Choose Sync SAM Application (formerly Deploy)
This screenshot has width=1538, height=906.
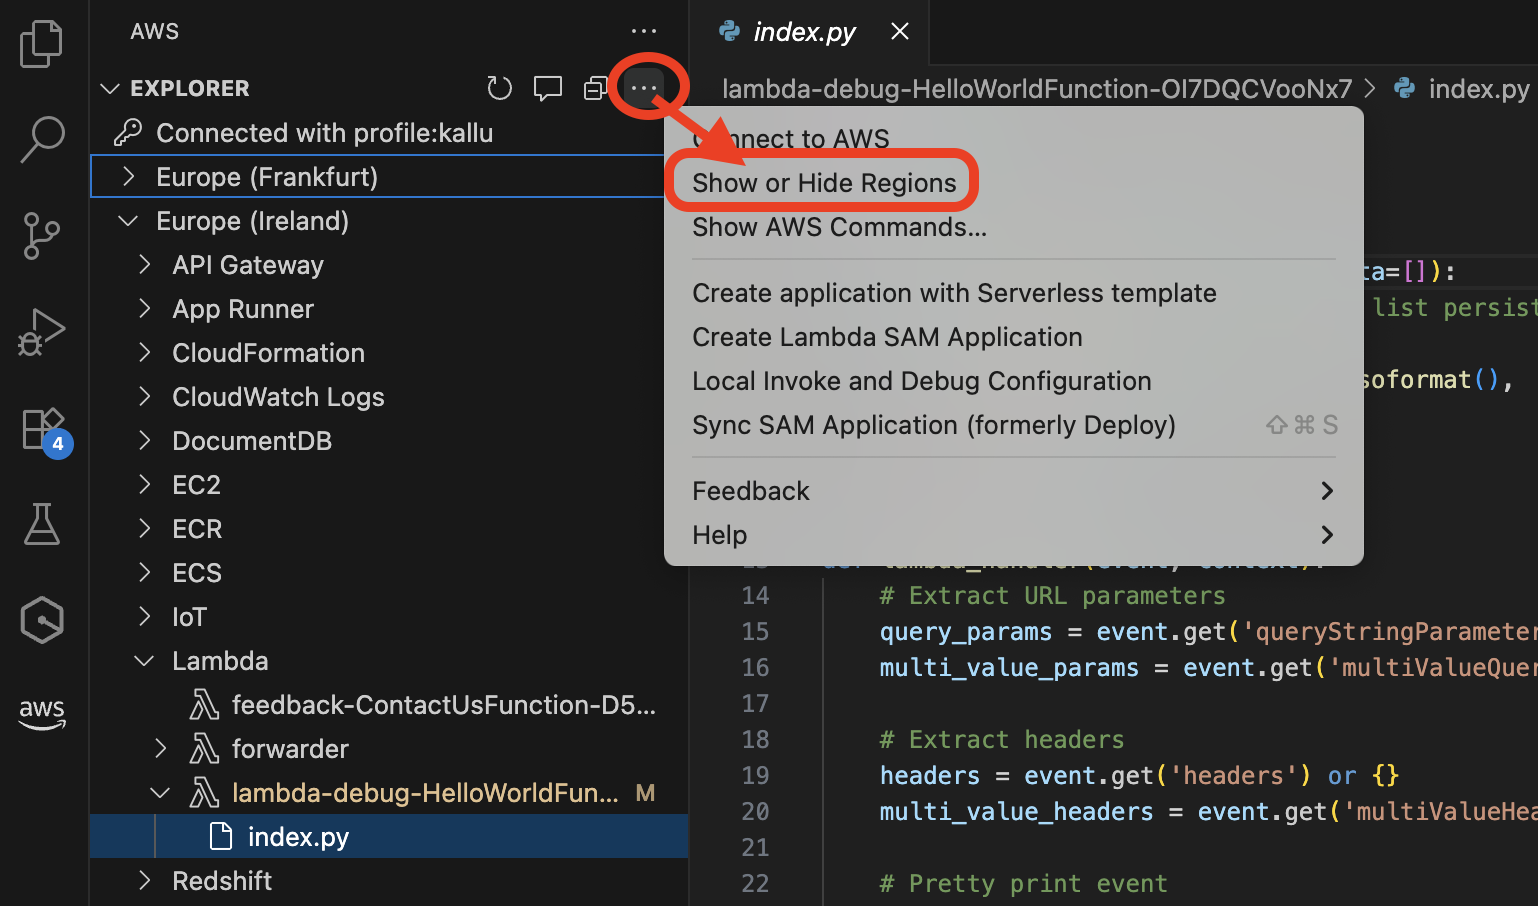pyautogui.click(x=1014, y=425)
